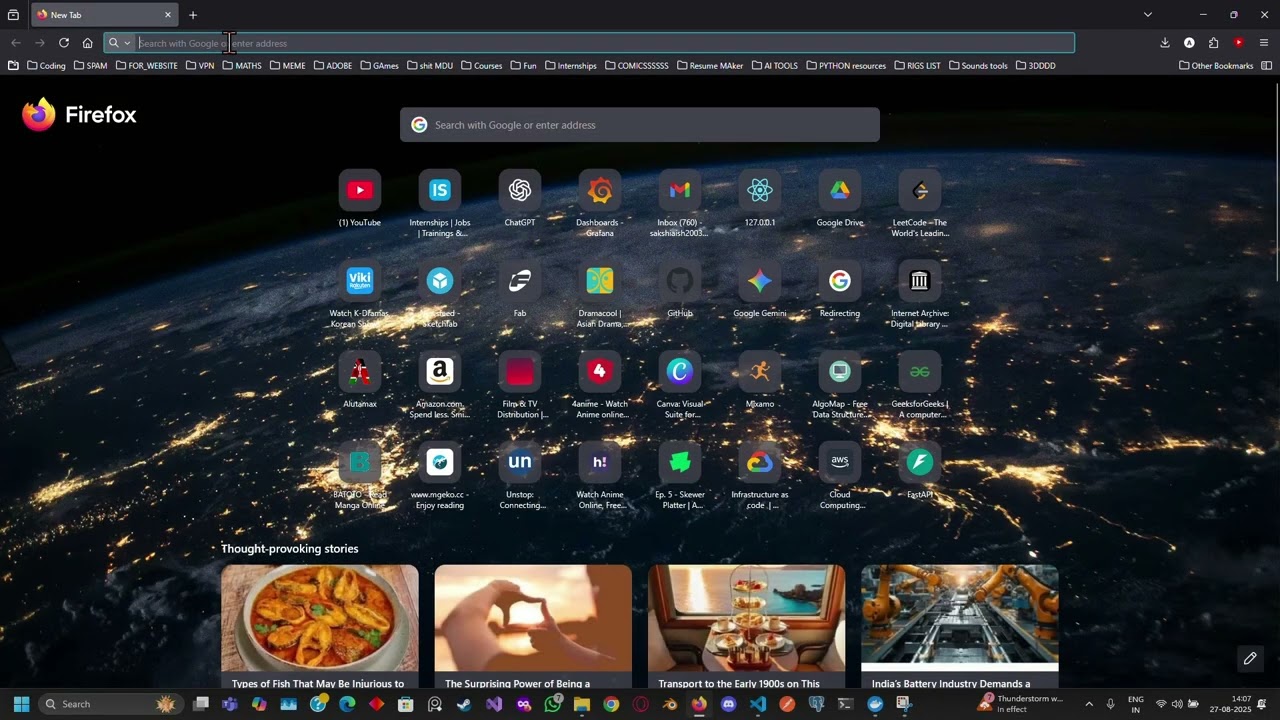1280x720 pixels.
Task: Open the Sounds tools bookmarks folder
Action: coord(978,66)
